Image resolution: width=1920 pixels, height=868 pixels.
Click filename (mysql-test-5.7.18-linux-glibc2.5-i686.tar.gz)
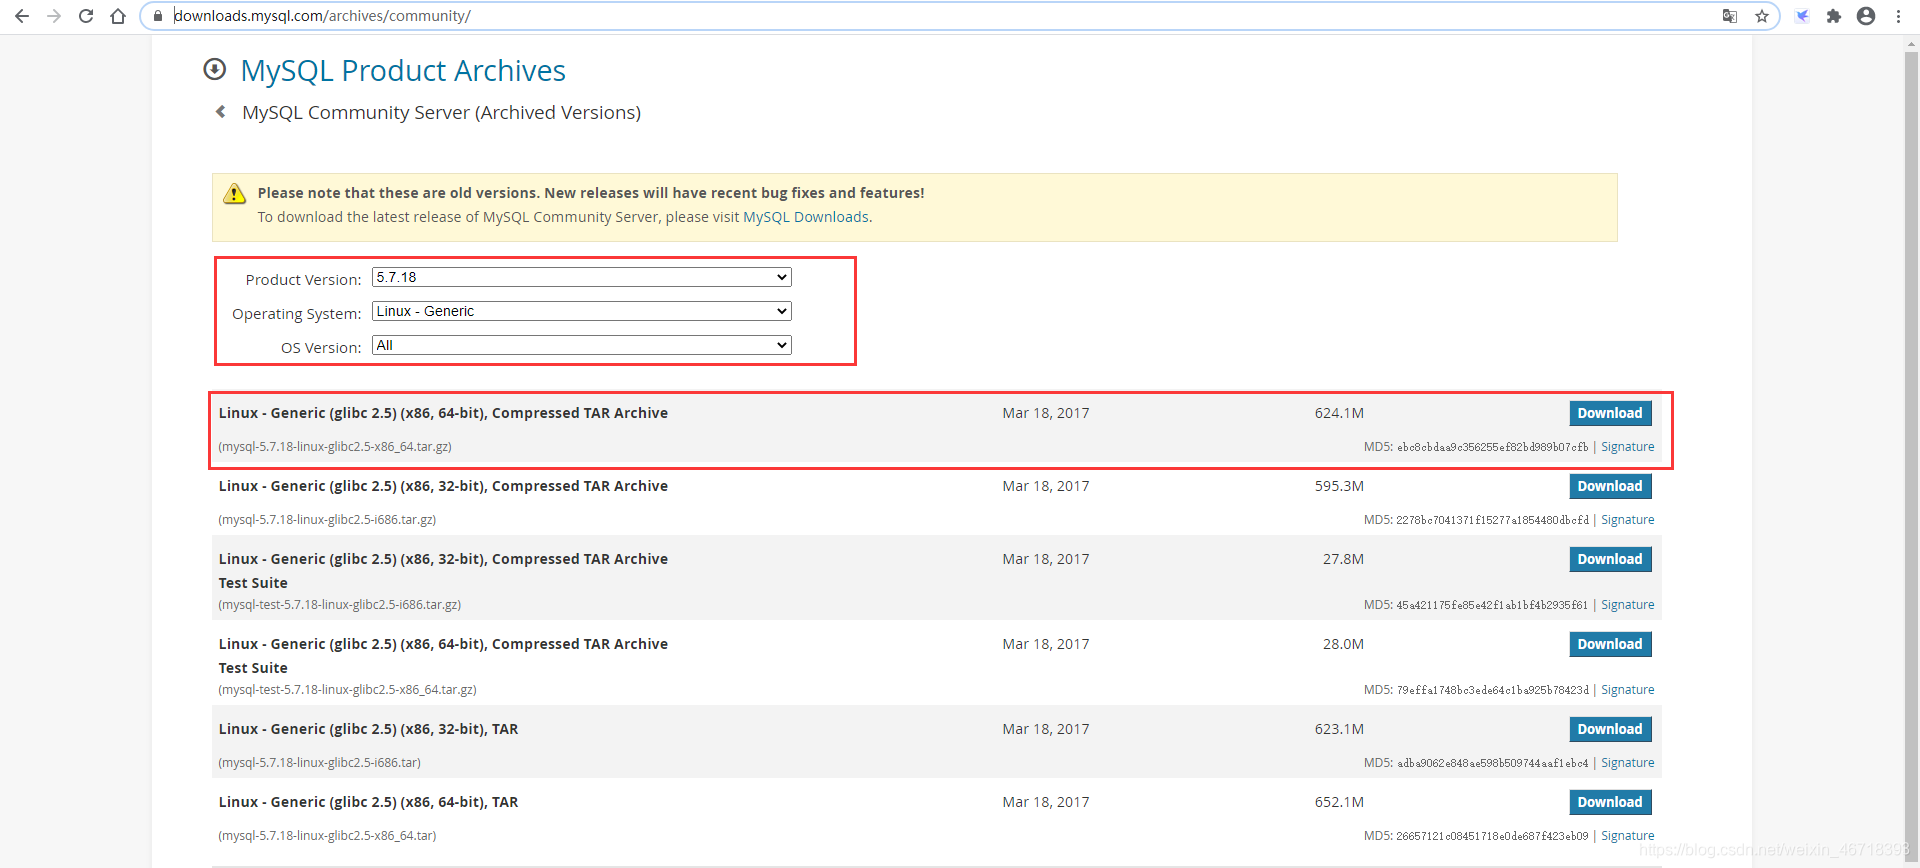pos(340,605)
